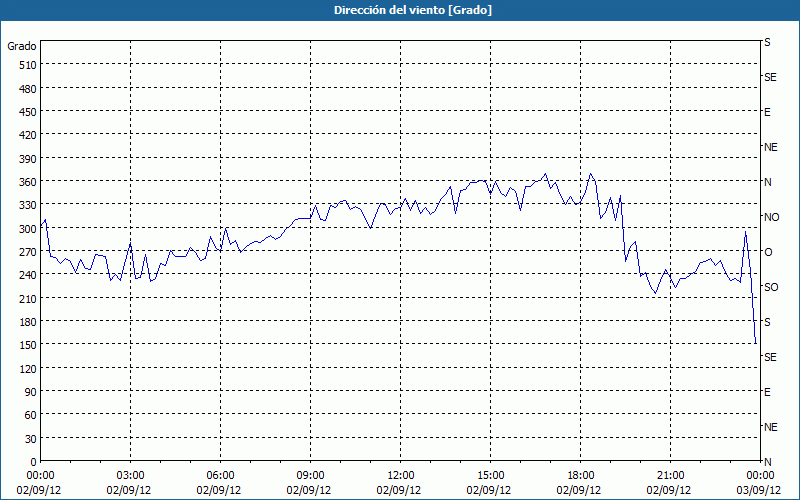Viewport: 800px width, 500px height.
Task: Pick the 240 degree axis label
Action: [29, 276]
